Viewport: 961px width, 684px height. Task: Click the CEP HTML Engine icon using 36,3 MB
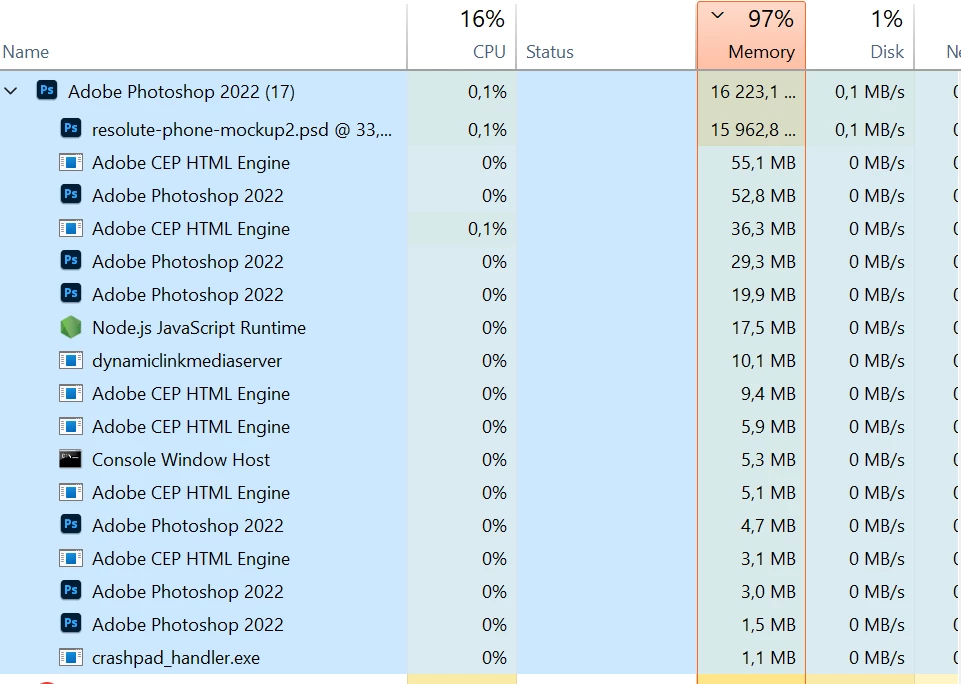pyautogui.click(x=70, y=229)
